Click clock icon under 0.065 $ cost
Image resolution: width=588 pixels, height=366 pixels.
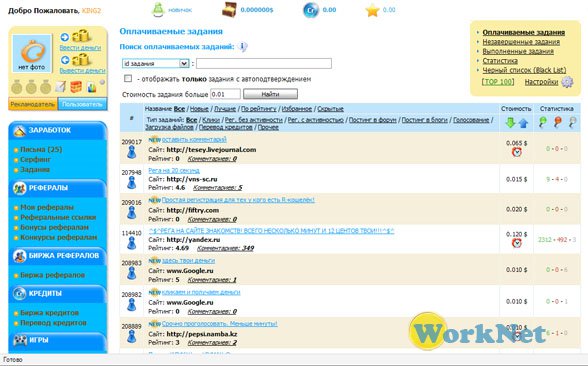click(x=517, y=152)
